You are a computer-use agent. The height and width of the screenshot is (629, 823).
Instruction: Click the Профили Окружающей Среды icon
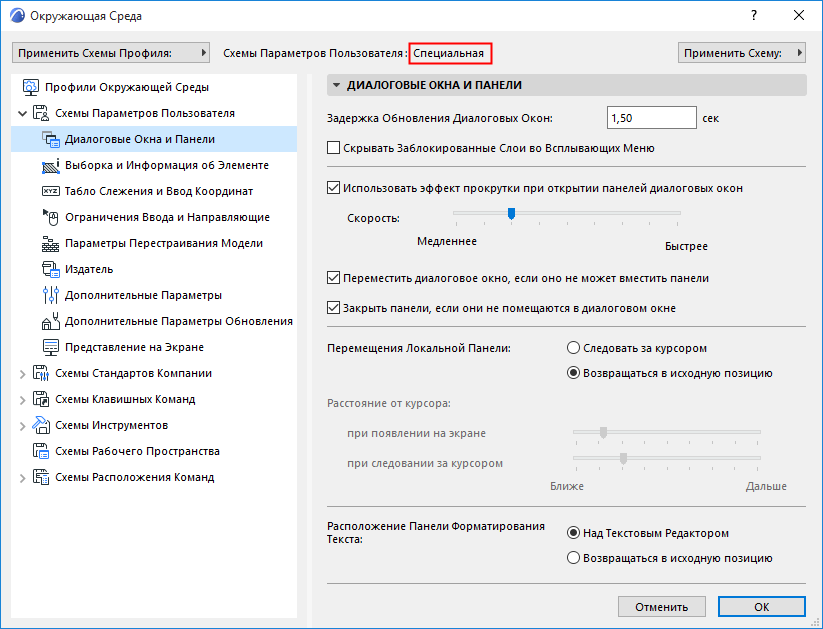tap(30, 87)
